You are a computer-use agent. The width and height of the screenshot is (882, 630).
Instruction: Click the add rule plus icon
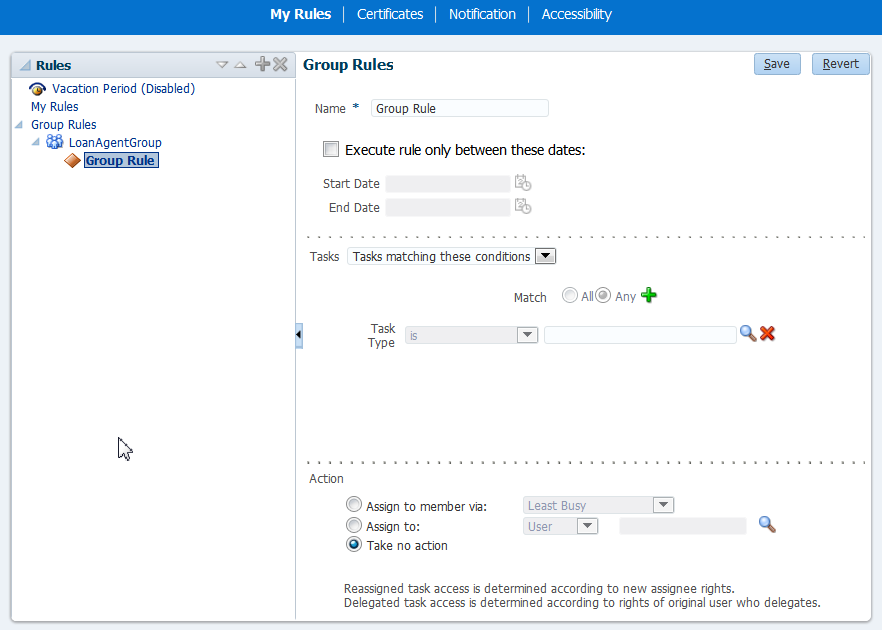pos(262,64)
